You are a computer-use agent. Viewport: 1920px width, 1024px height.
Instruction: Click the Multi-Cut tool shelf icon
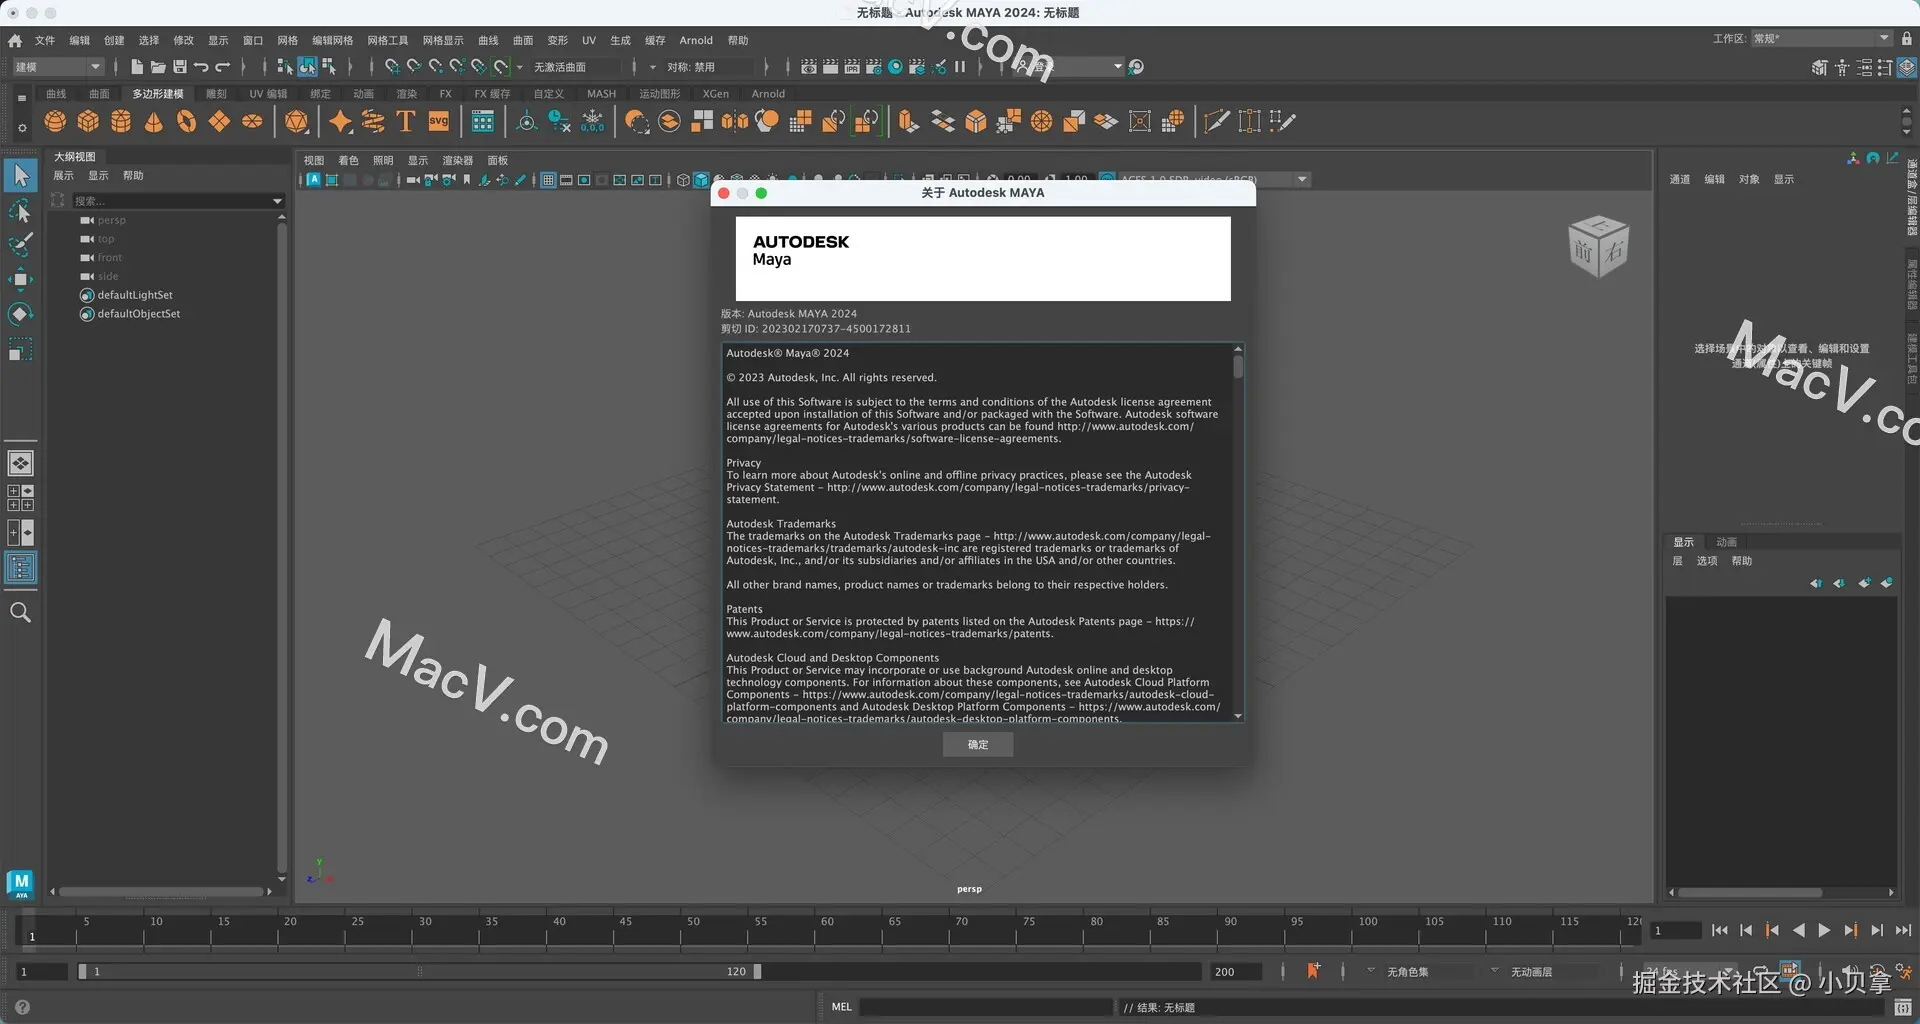(1217, 122)
